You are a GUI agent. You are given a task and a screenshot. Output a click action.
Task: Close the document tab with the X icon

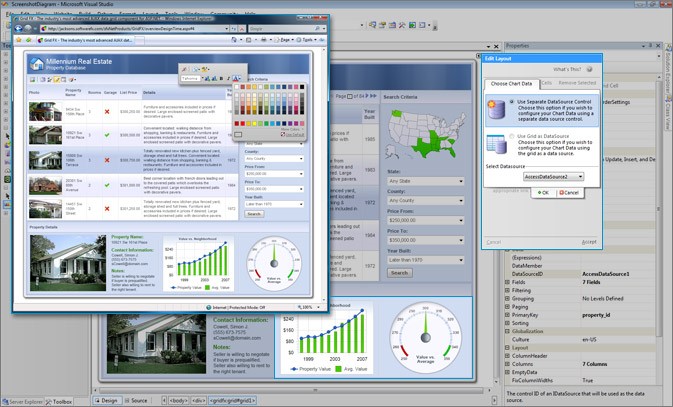496,46
